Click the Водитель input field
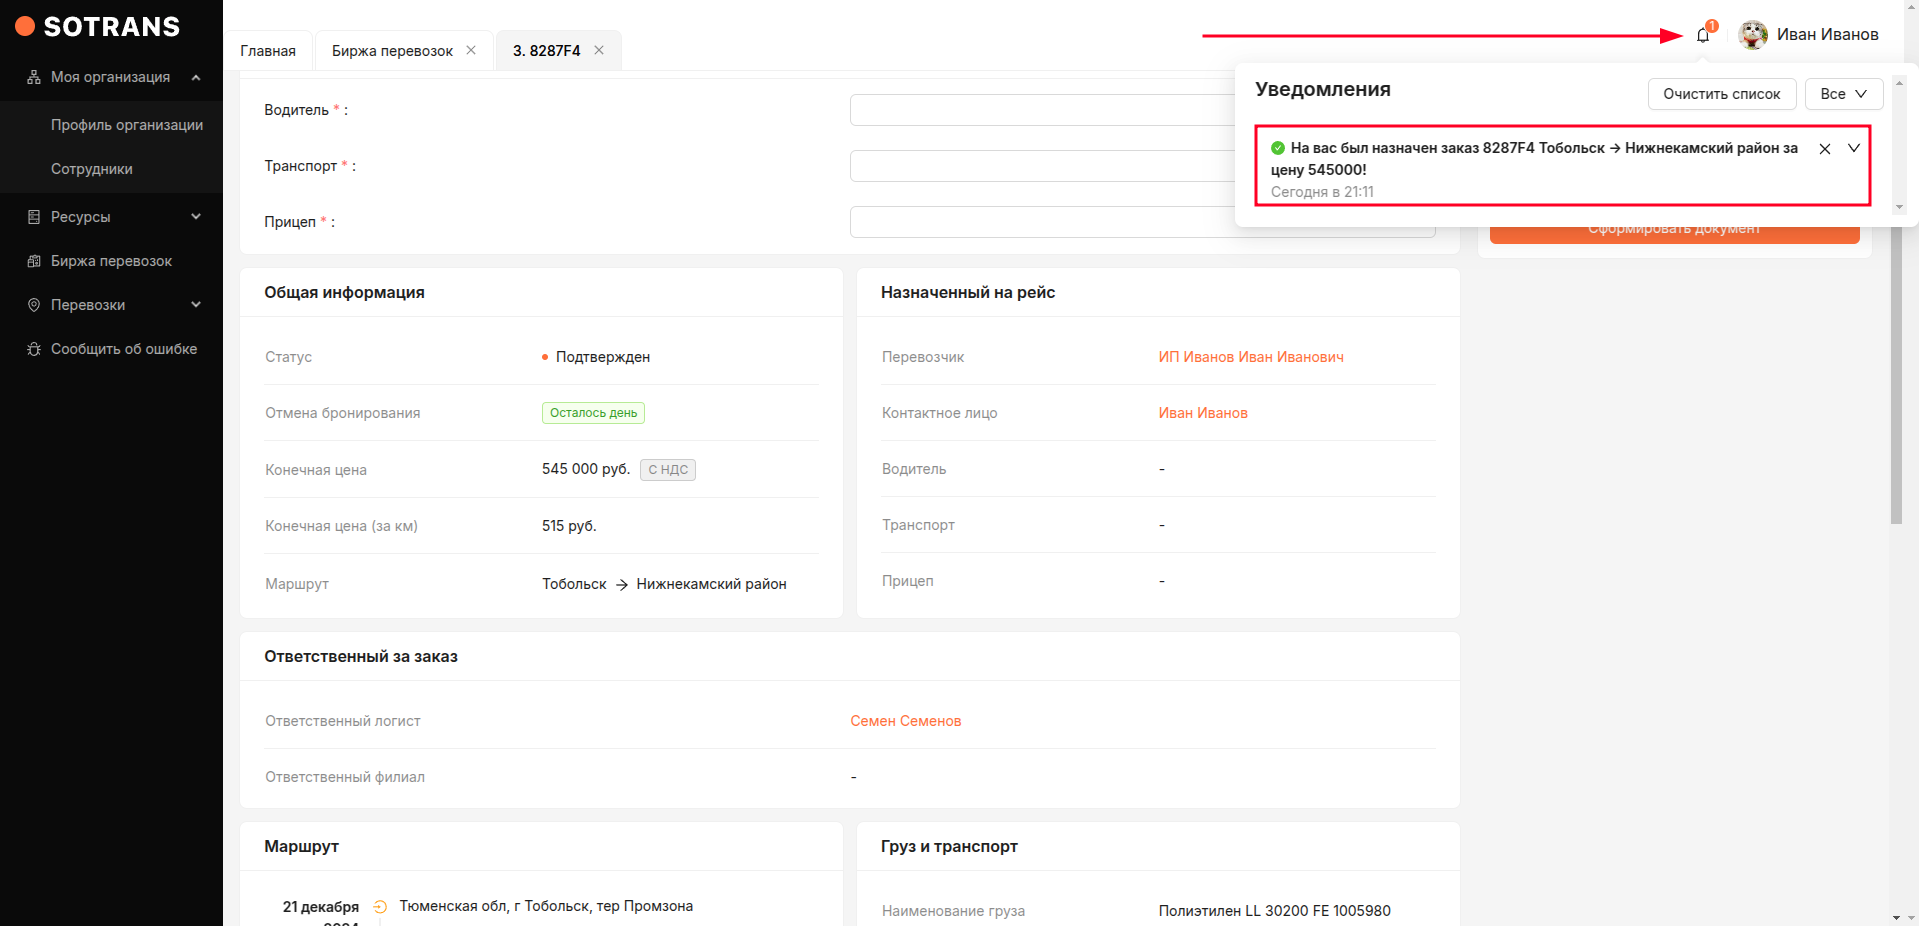 coord(1040,110)
